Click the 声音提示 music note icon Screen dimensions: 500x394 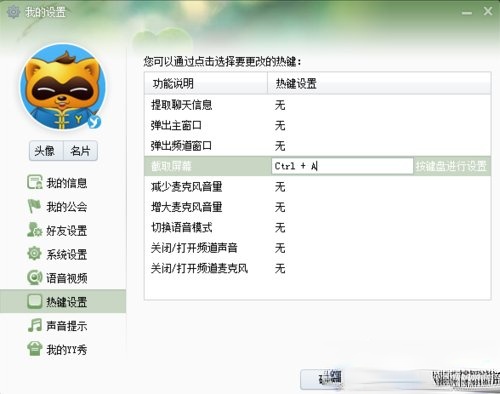[x=35, y=325]
